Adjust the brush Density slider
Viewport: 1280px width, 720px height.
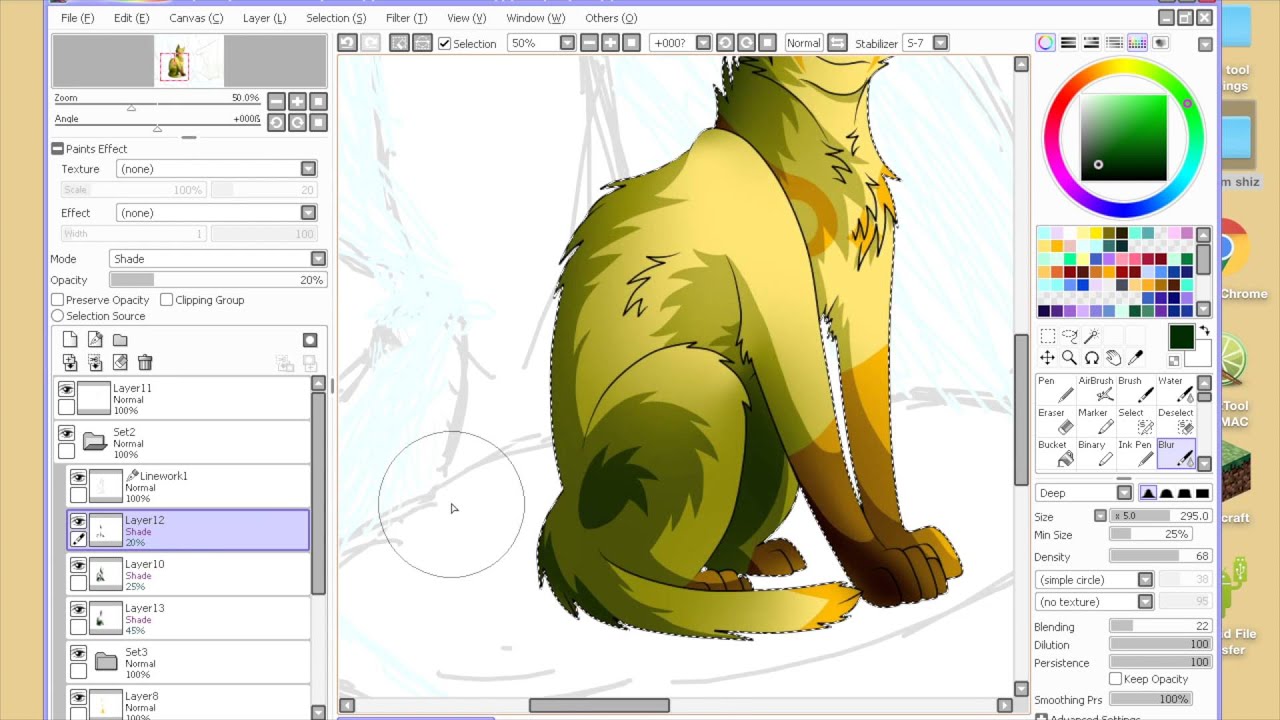tap(1160, 557)
